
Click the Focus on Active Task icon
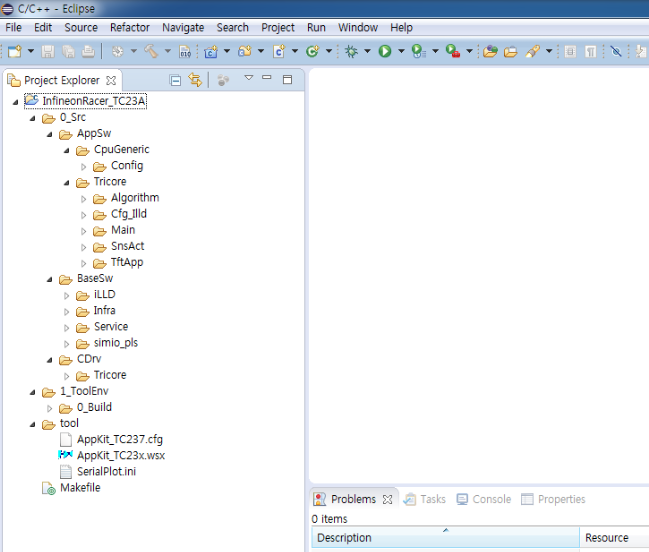(223, 80)
